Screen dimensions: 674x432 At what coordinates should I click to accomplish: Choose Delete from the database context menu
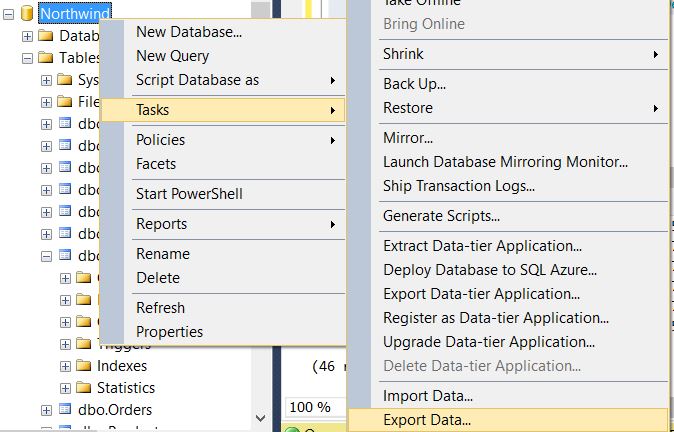224,278
